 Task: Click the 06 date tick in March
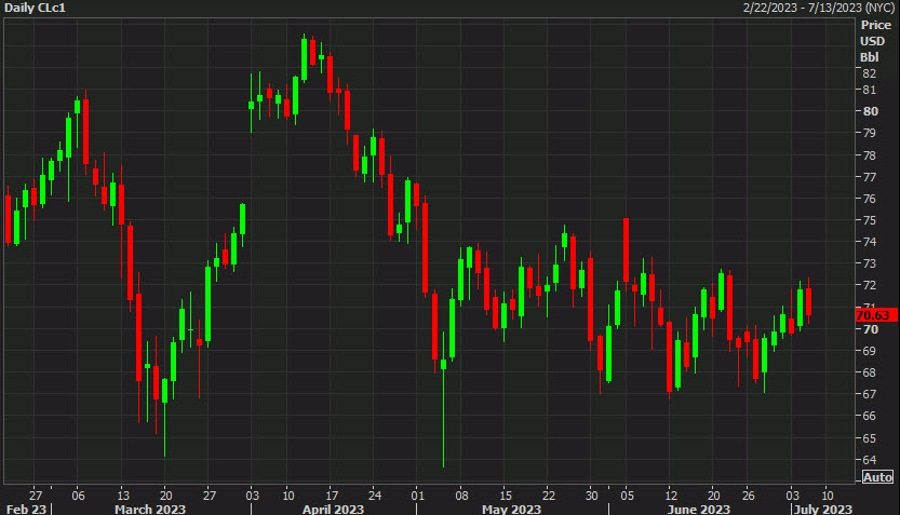(x=78, y=494)
